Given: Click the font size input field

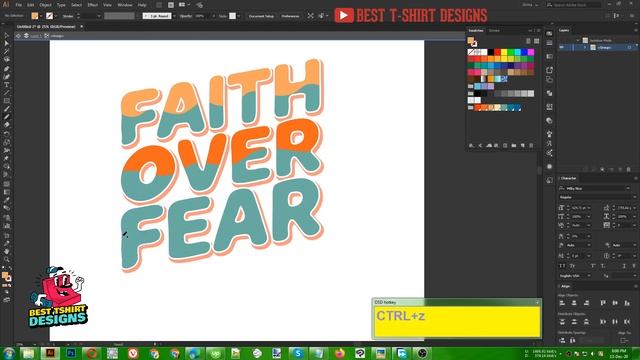Looking at the screenshot, I should (578, 208).
